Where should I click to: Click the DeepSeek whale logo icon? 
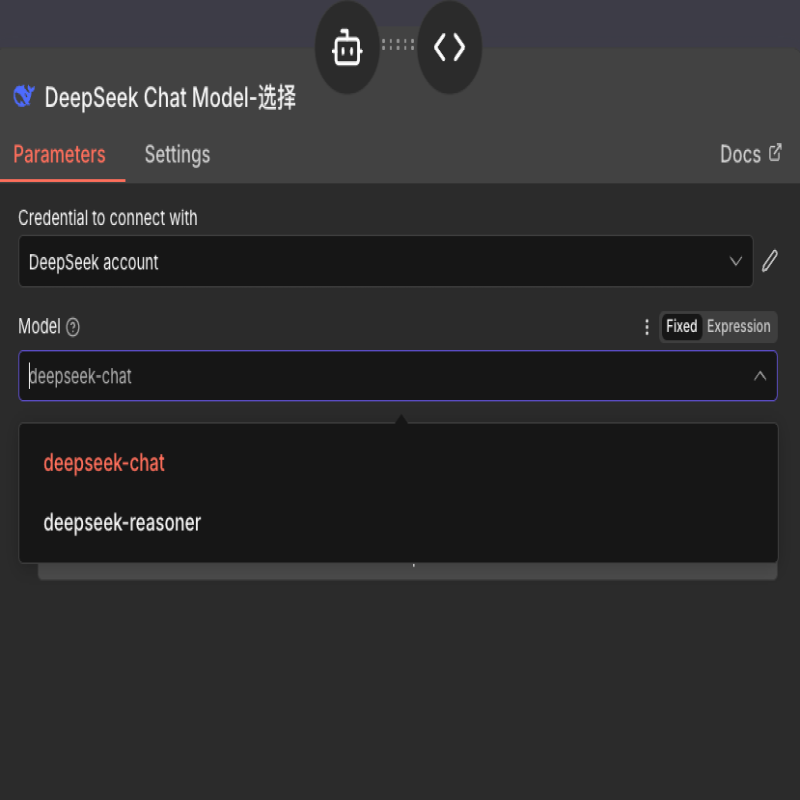[24, 97]
